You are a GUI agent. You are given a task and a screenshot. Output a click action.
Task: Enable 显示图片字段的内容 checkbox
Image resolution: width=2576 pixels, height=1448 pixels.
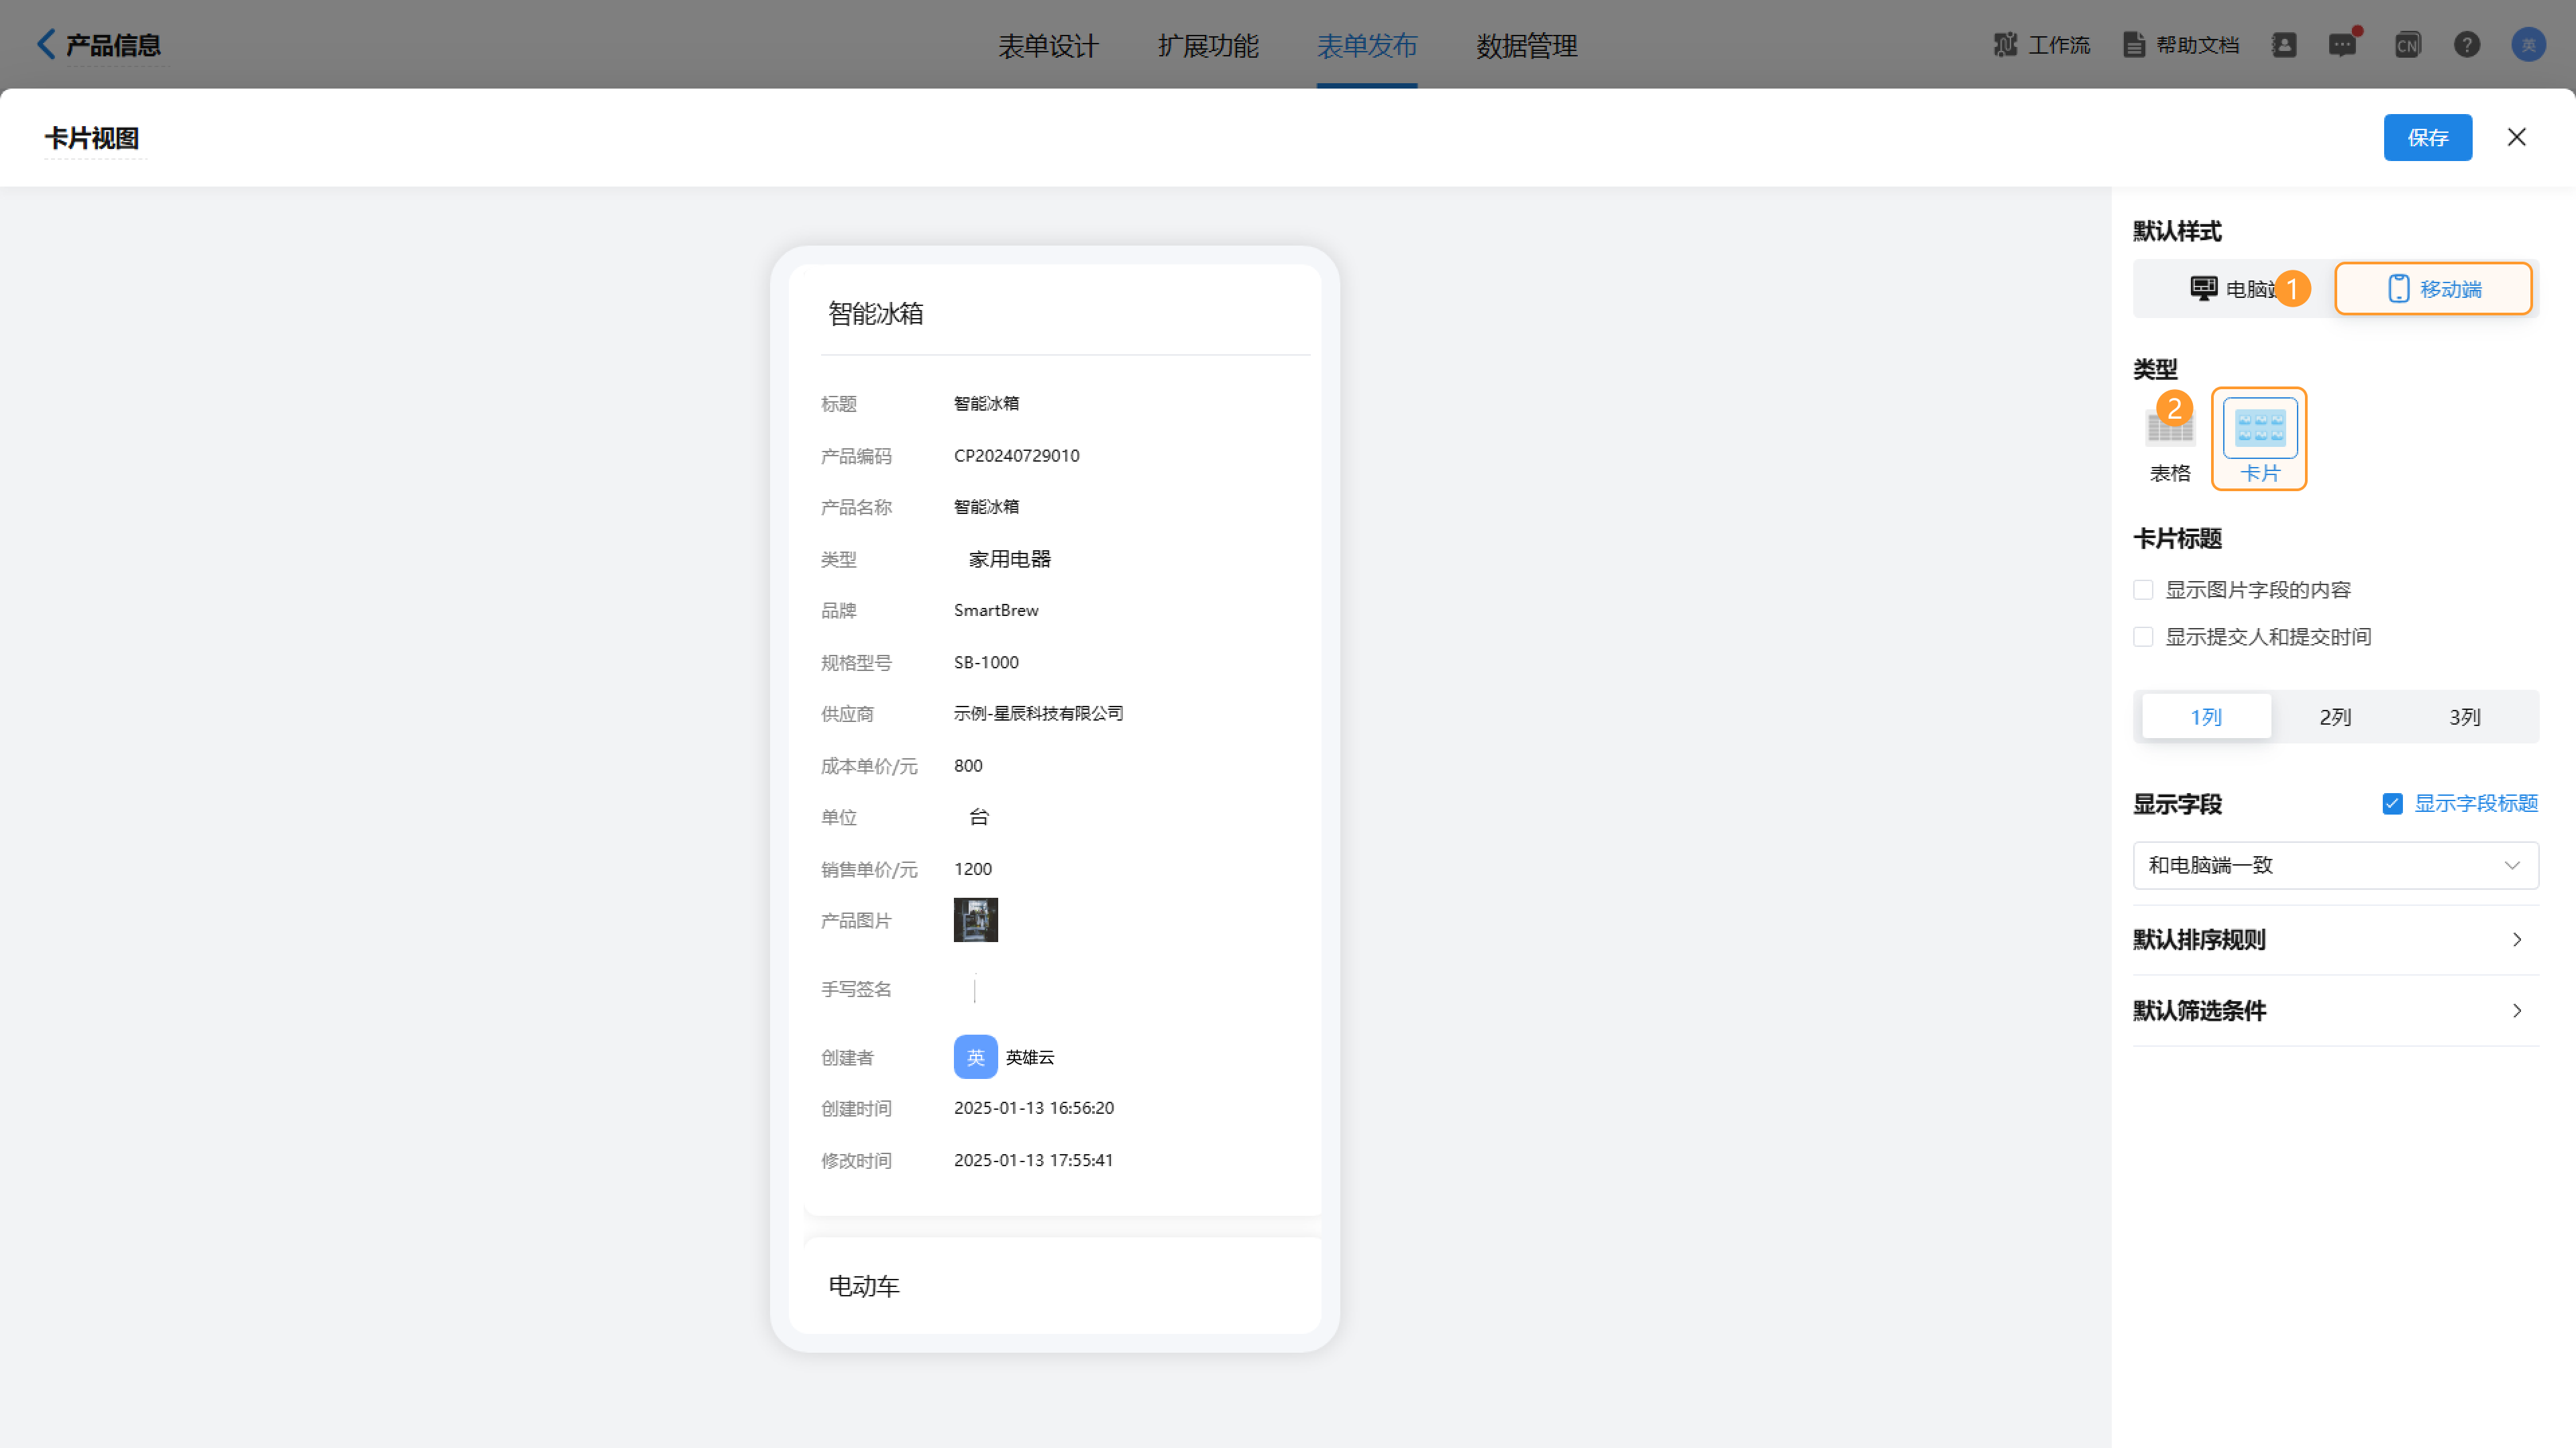(x=2143, y=590)
